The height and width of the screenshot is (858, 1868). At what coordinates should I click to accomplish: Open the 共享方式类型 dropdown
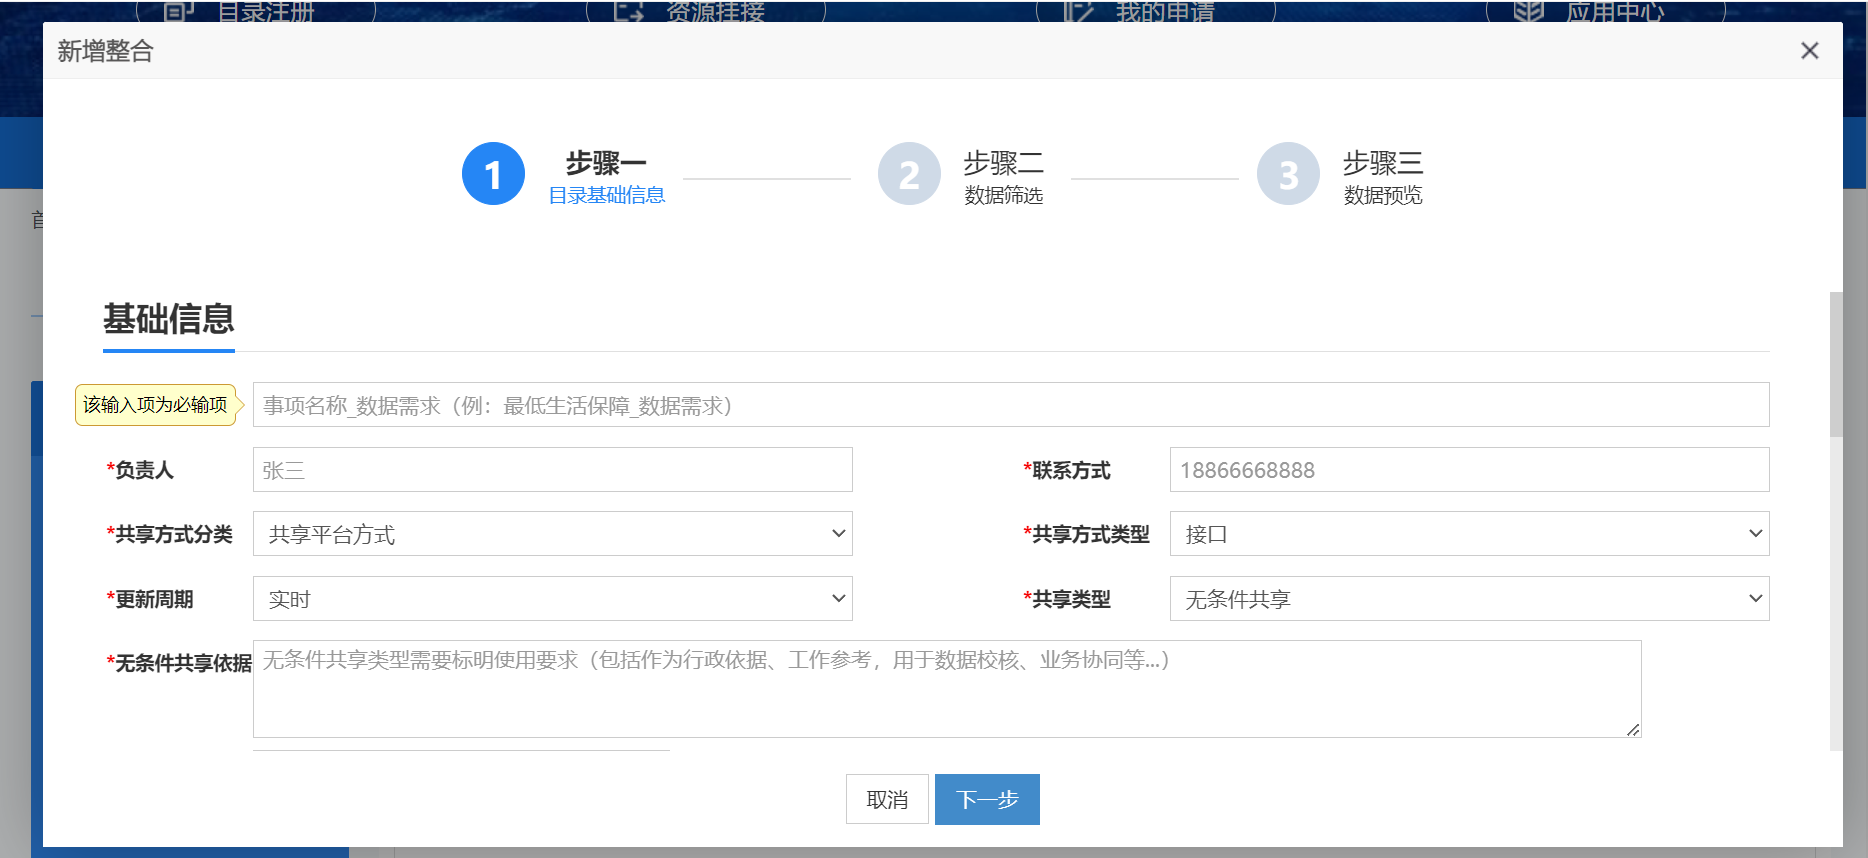pyautogui.click(x=1470, y=534)
